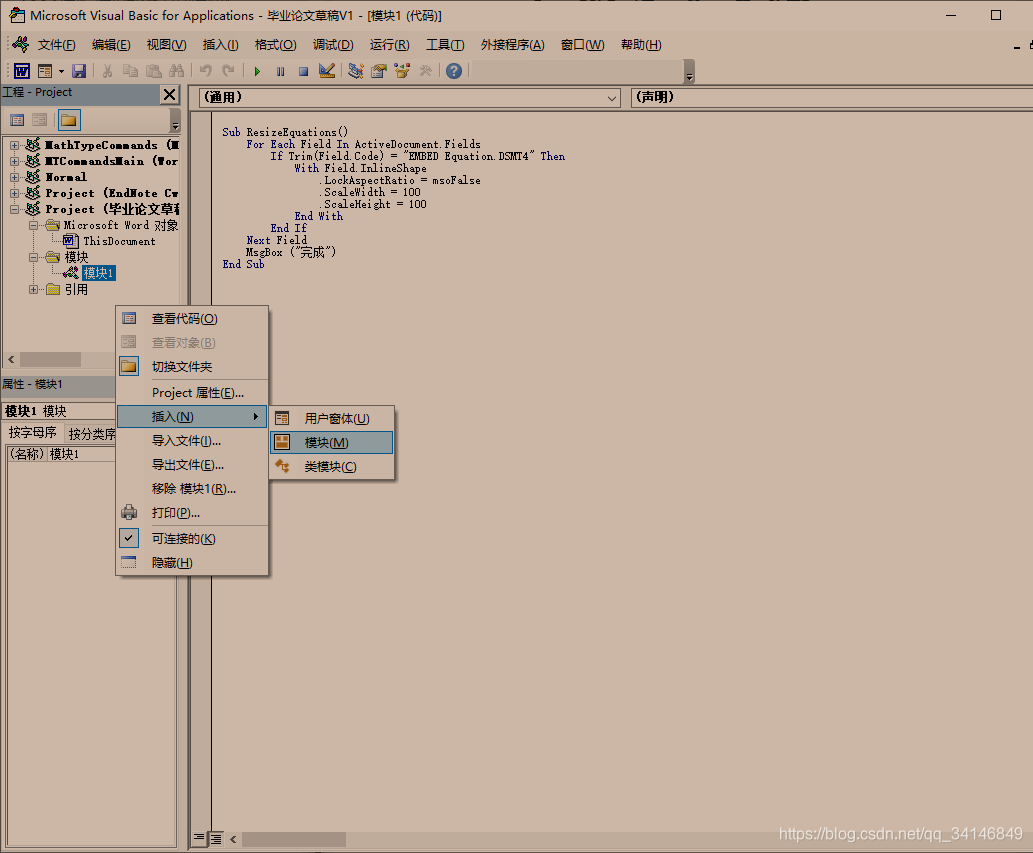Image resolution: width=1033 pixels, height=853 pixels.
Task: Expand the Normal project node
Action: pyautogui.click(x=14, y=177)
